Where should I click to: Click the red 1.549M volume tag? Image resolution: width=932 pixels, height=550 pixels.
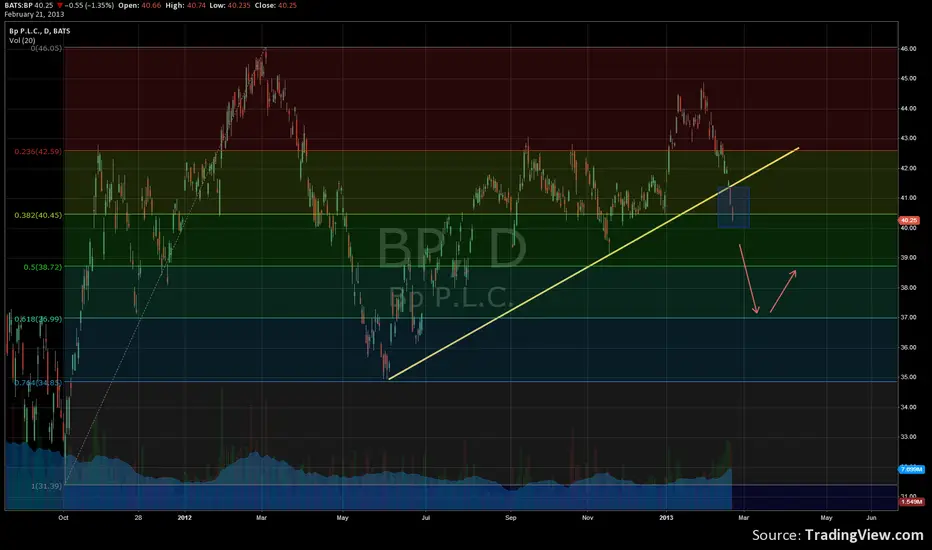click(911, 502)
